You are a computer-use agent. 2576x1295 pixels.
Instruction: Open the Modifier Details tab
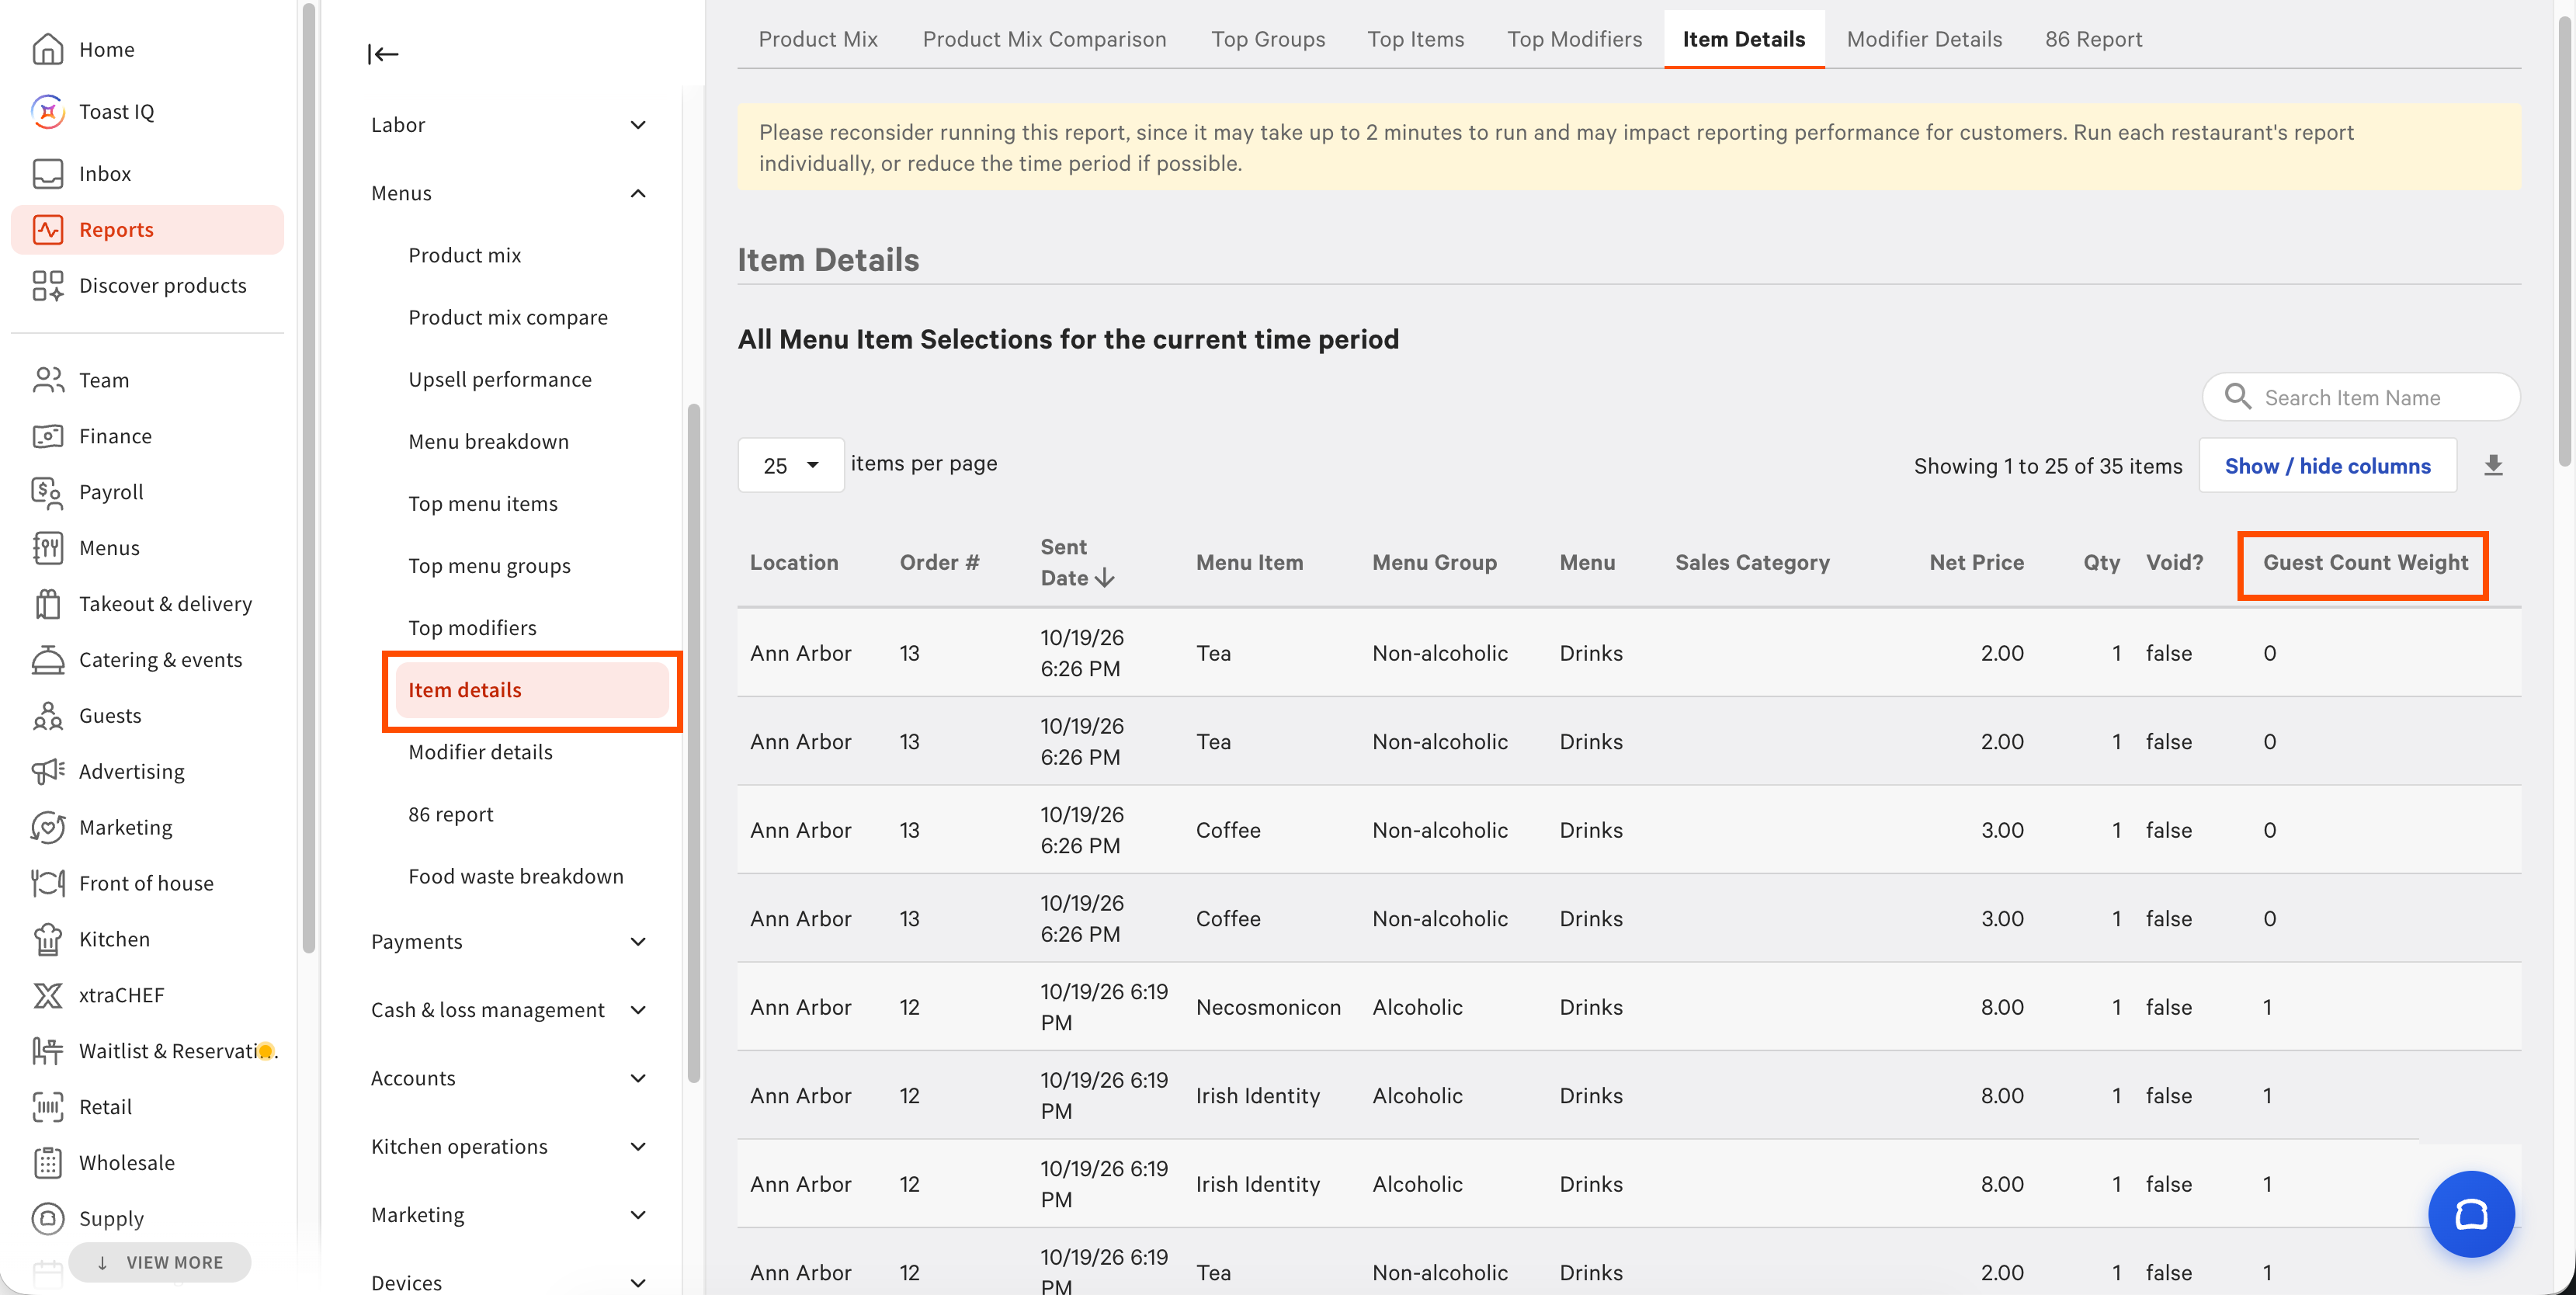[1923, 39]
